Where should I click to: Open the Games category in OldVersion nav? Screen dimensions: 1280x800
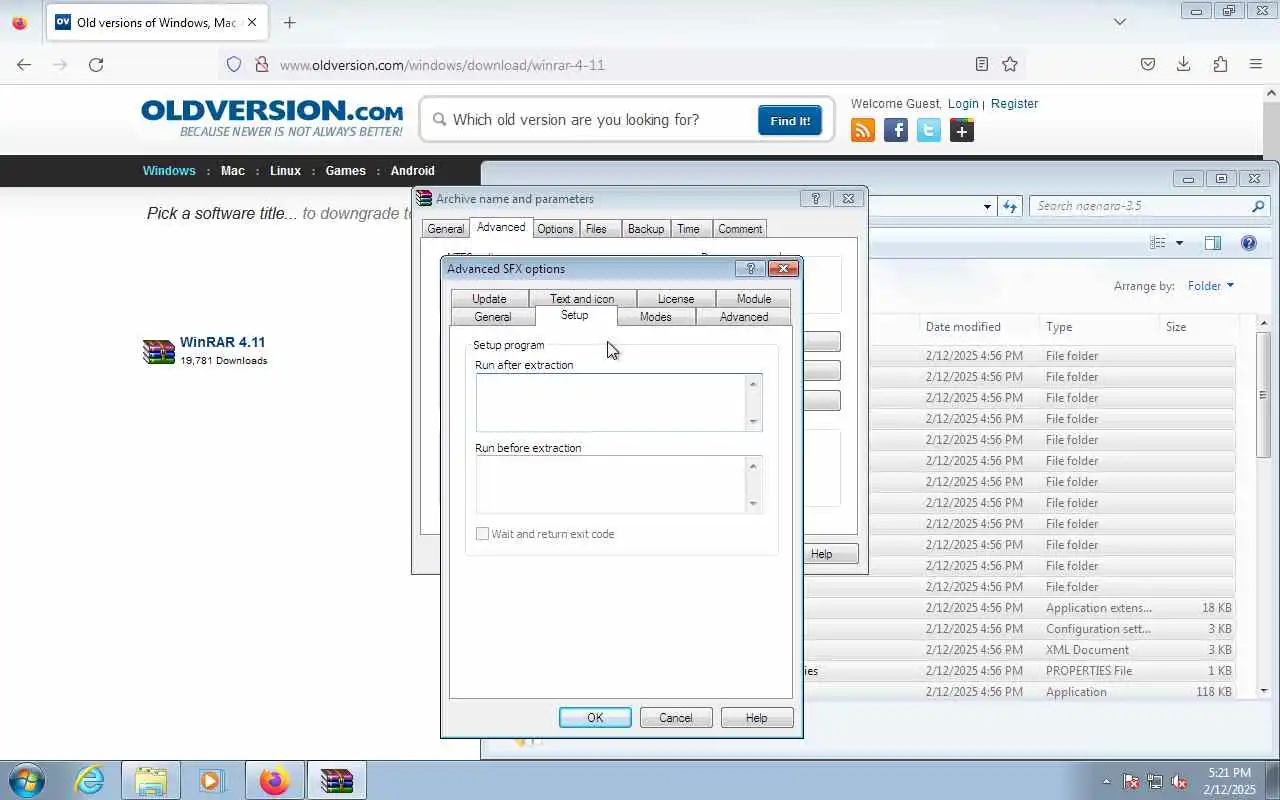[346, 171]
